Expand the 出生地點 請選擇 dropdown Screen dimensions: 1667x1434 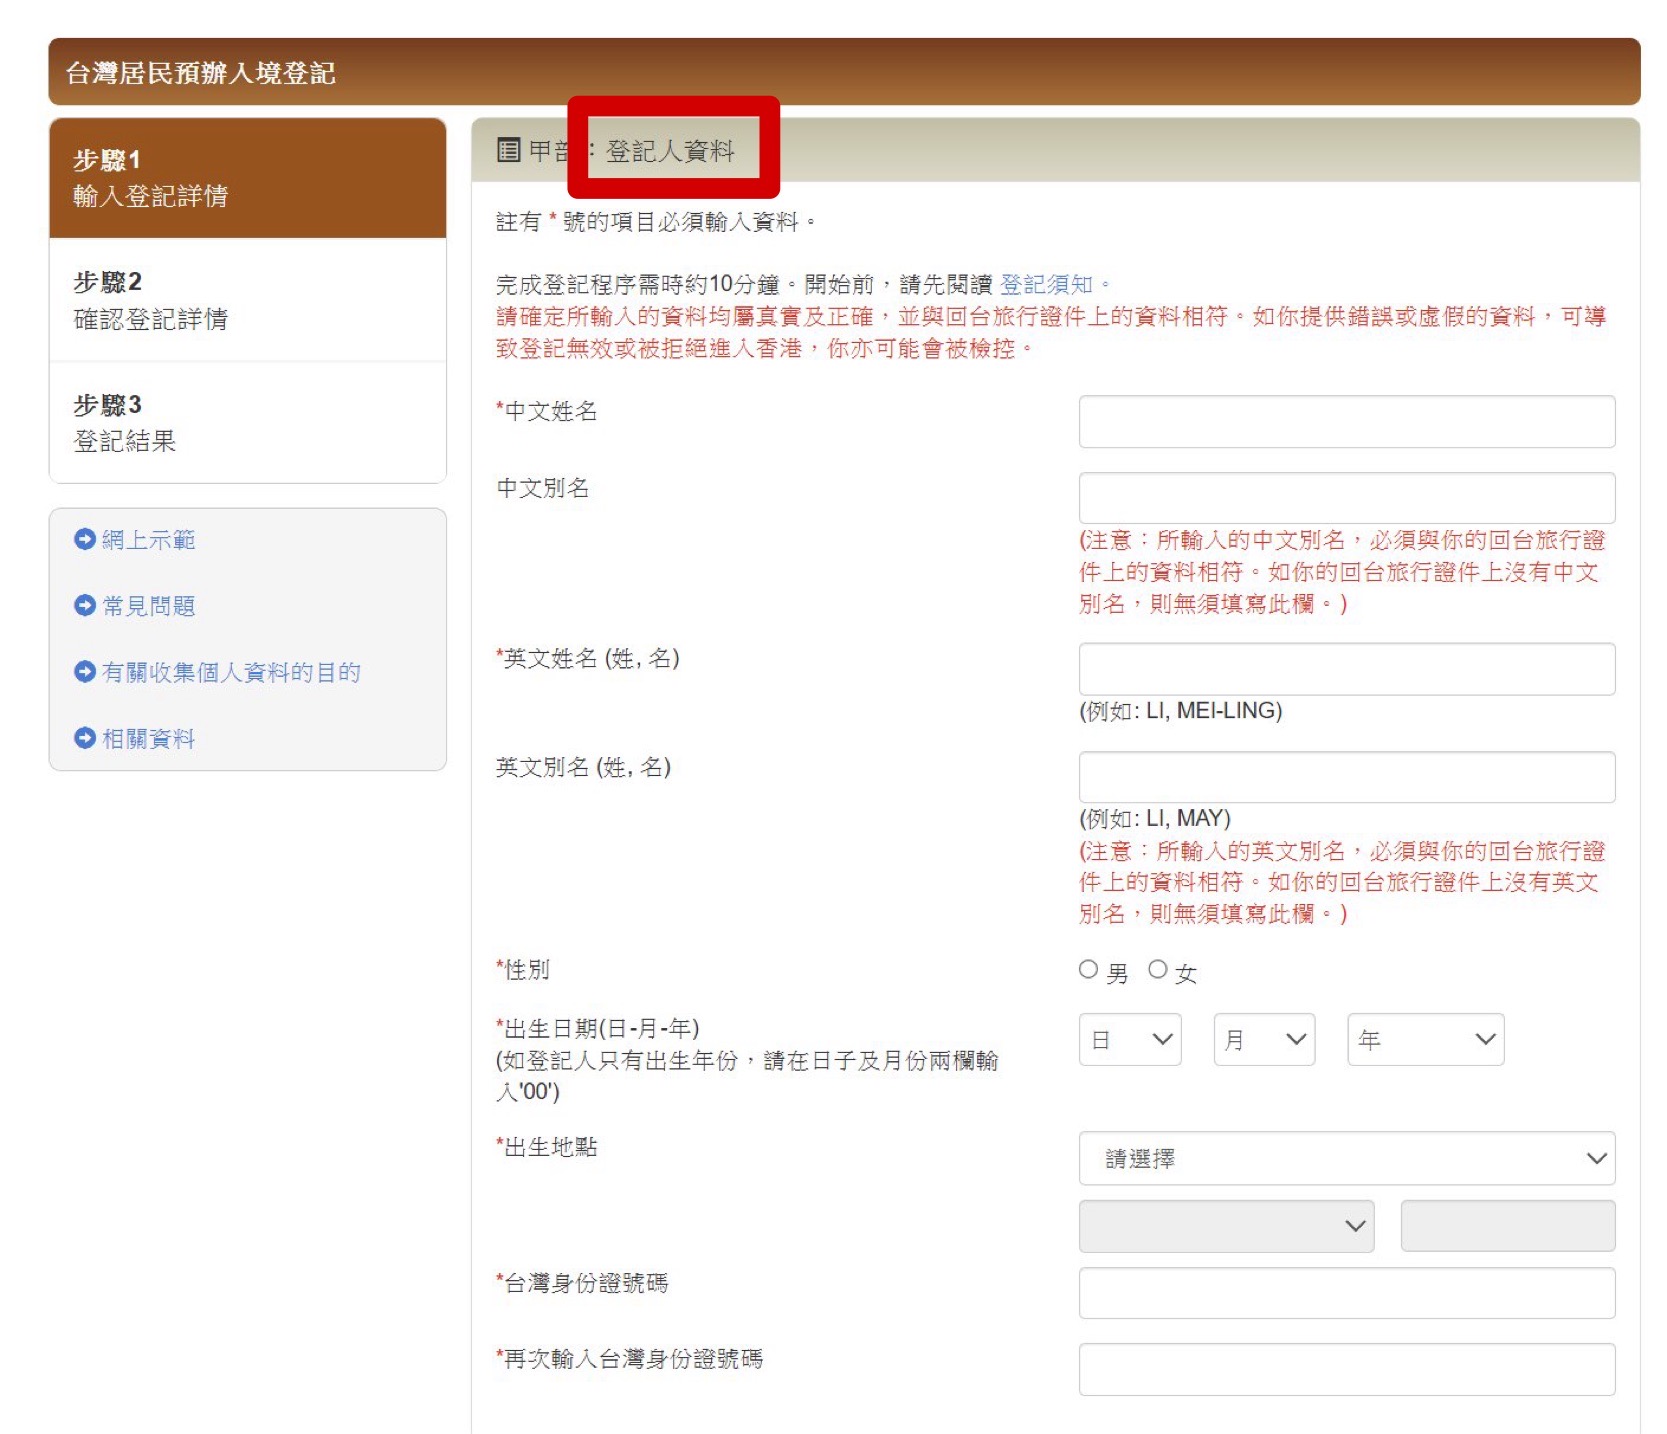click(1346, 1158)
